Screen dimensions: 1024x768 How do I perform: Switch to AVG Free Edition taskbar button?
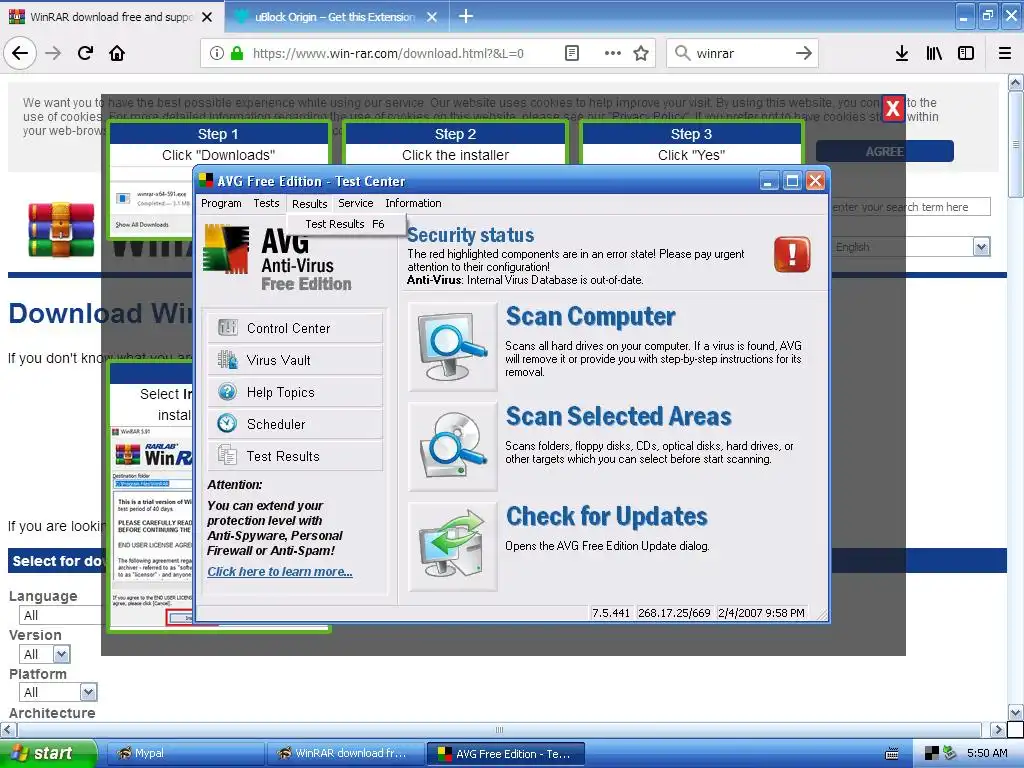tap(505, 753)
